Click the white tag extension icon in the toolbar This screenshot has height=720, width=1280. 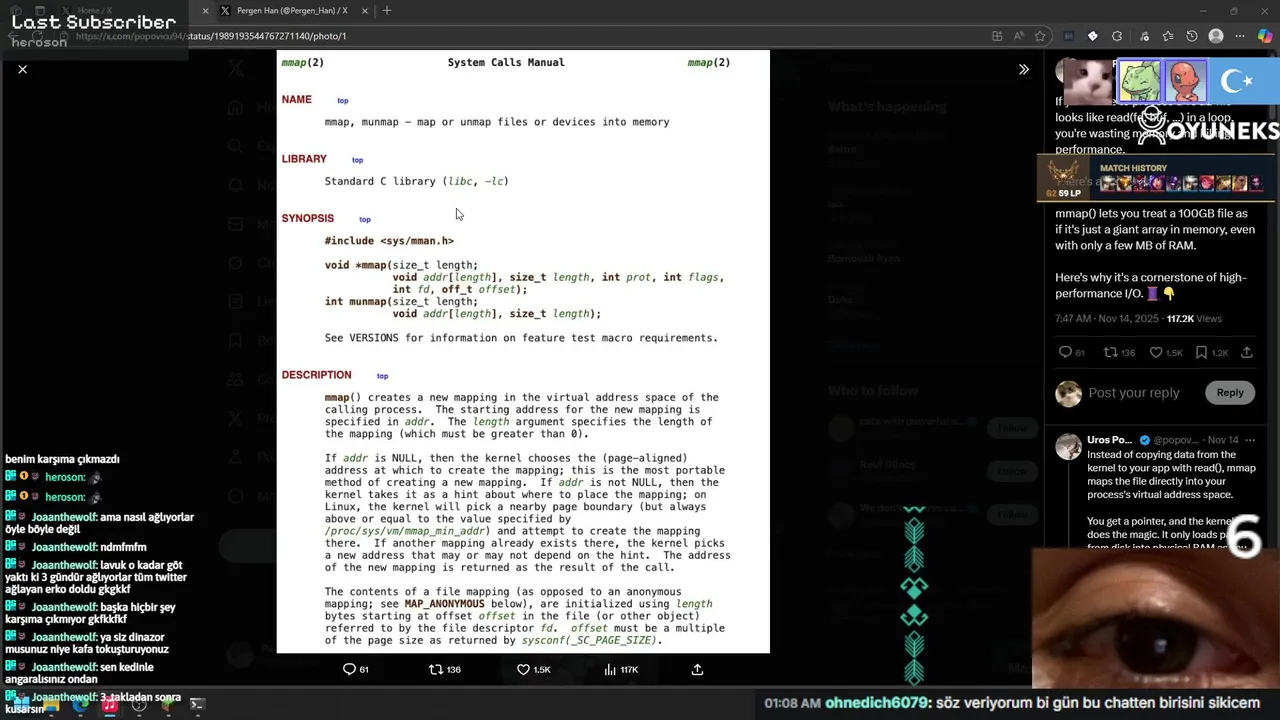[x=1093, y=36]
